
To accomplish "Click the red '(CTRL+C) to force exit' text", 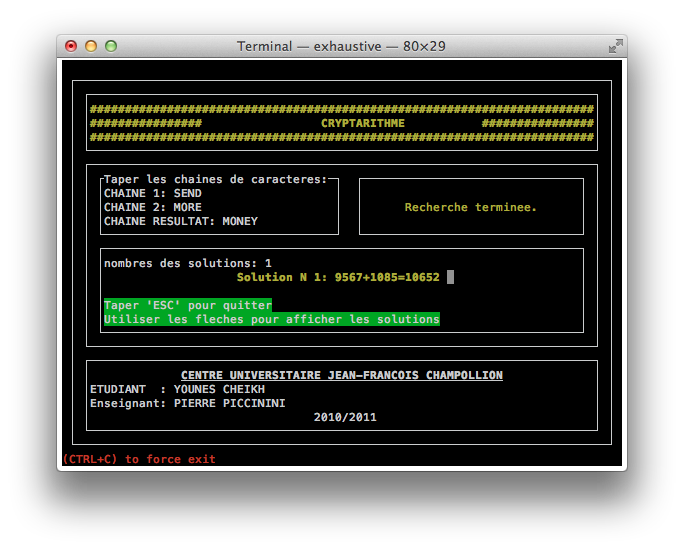I will (139, 459).
